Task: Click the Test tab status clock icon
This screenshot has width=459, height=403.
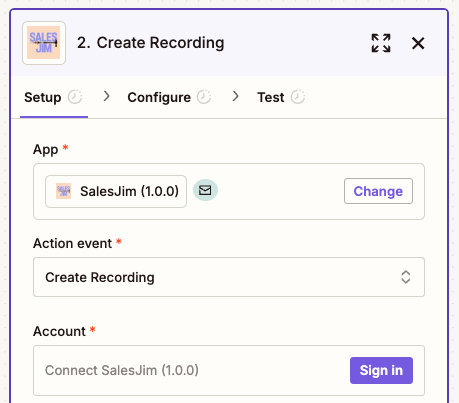Action: (x=298, y=97)
